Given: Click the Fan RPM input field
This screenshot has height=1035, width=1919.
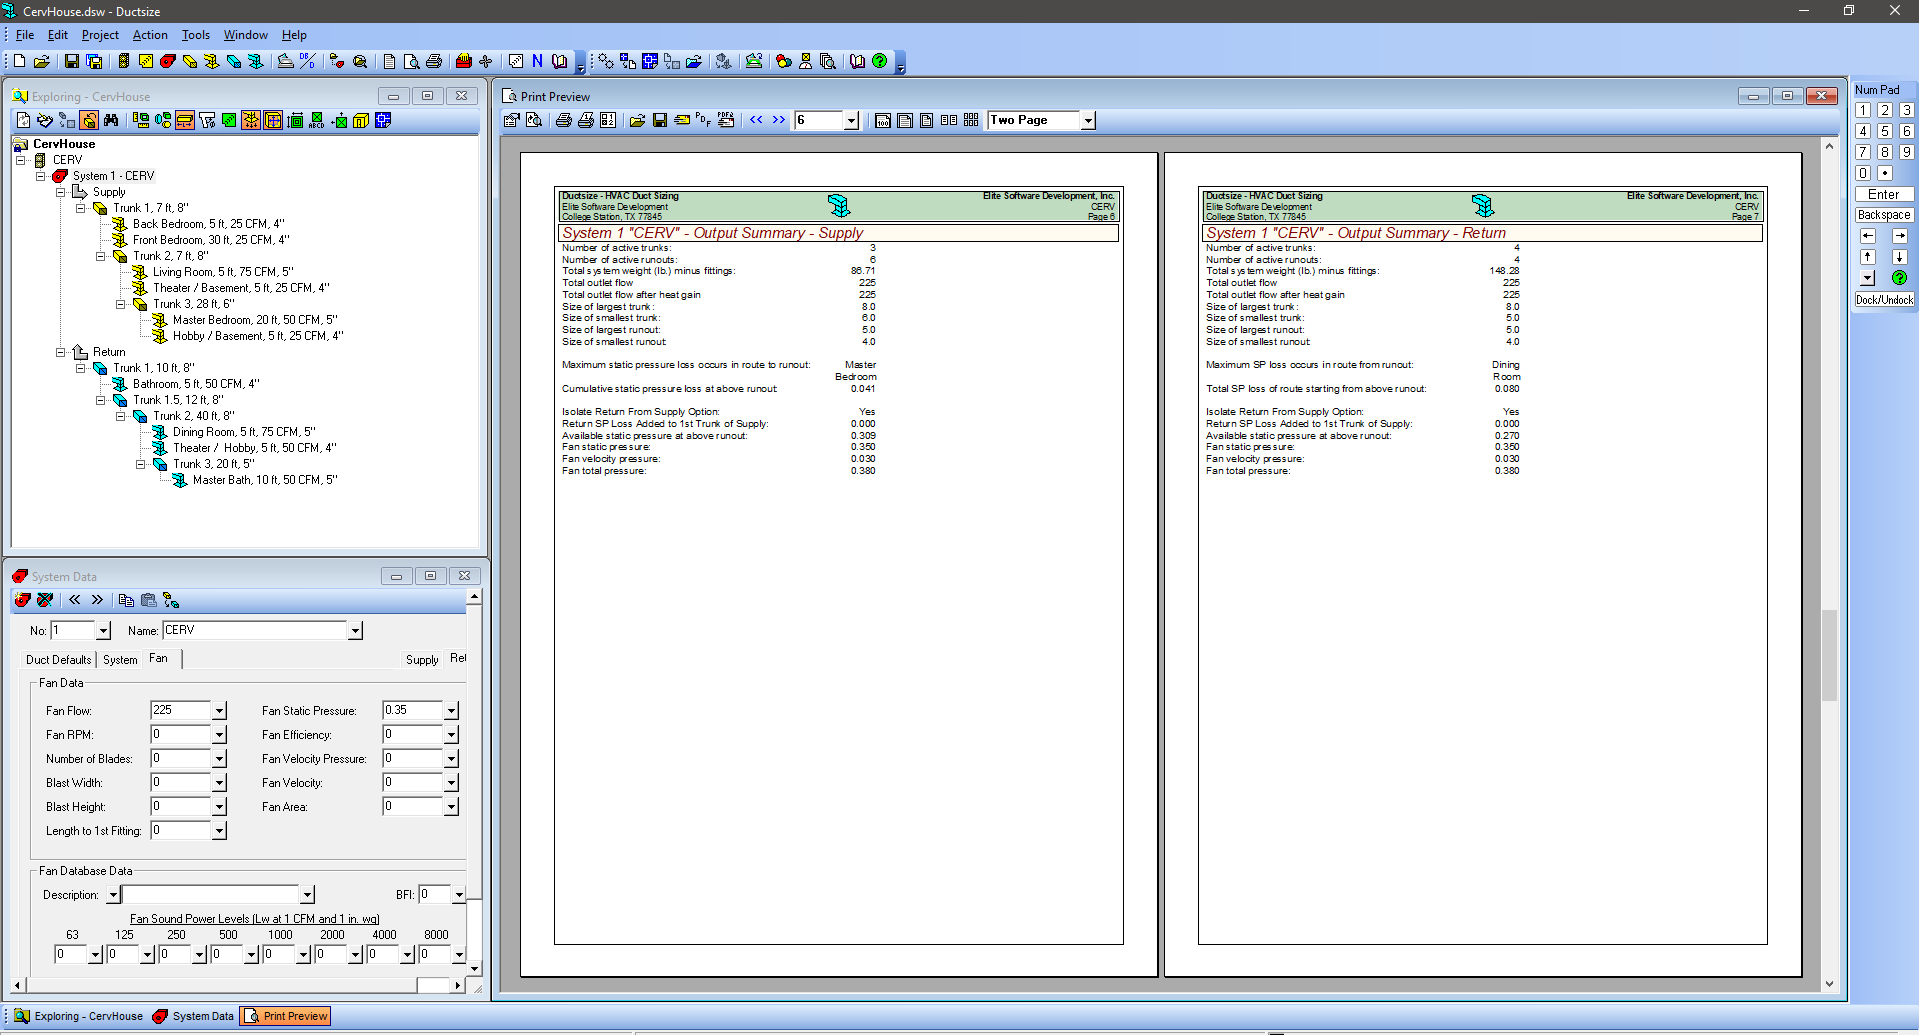Looking at the screenshot, I should [x=181, y=734].
